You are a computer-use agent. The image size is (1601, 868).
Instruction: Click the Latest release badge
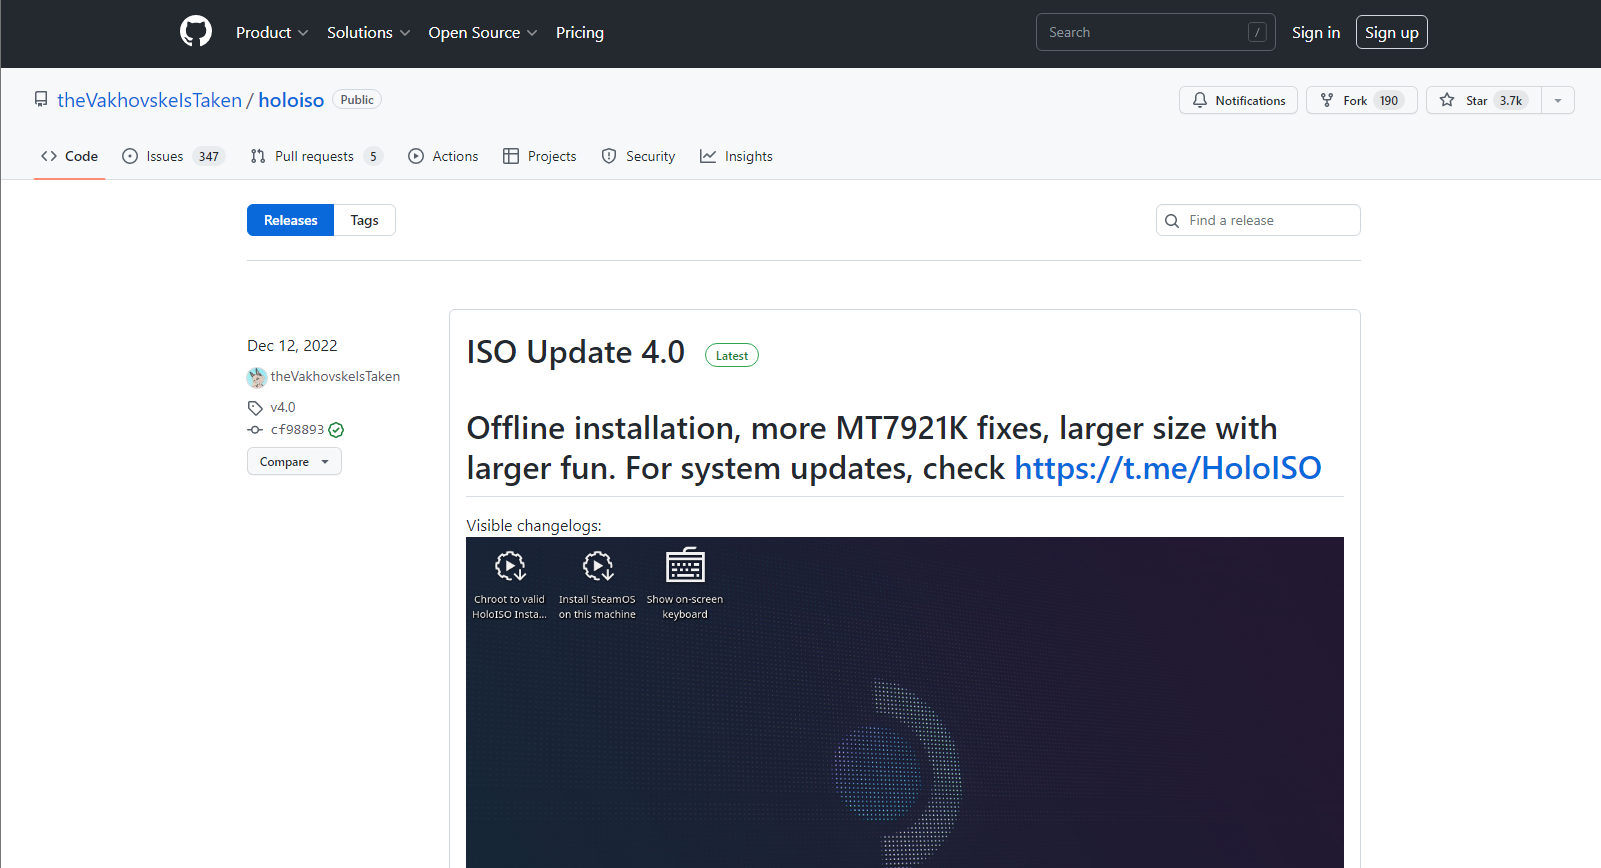pyautogui.click(x=732, y=355)
